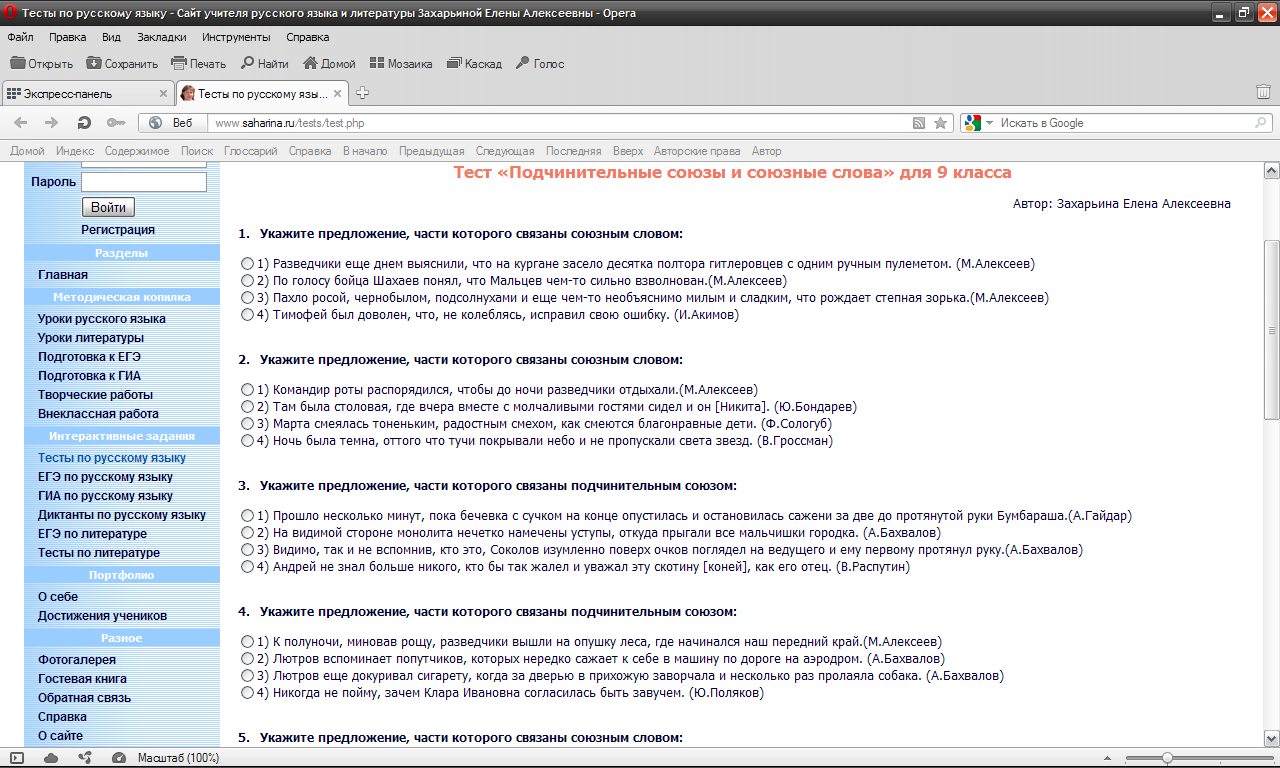The height and width of the screenshot is (768, 1280).
Task: Open the Главная sidebar link
Action: pyautogui.click(x=63, y=275)
